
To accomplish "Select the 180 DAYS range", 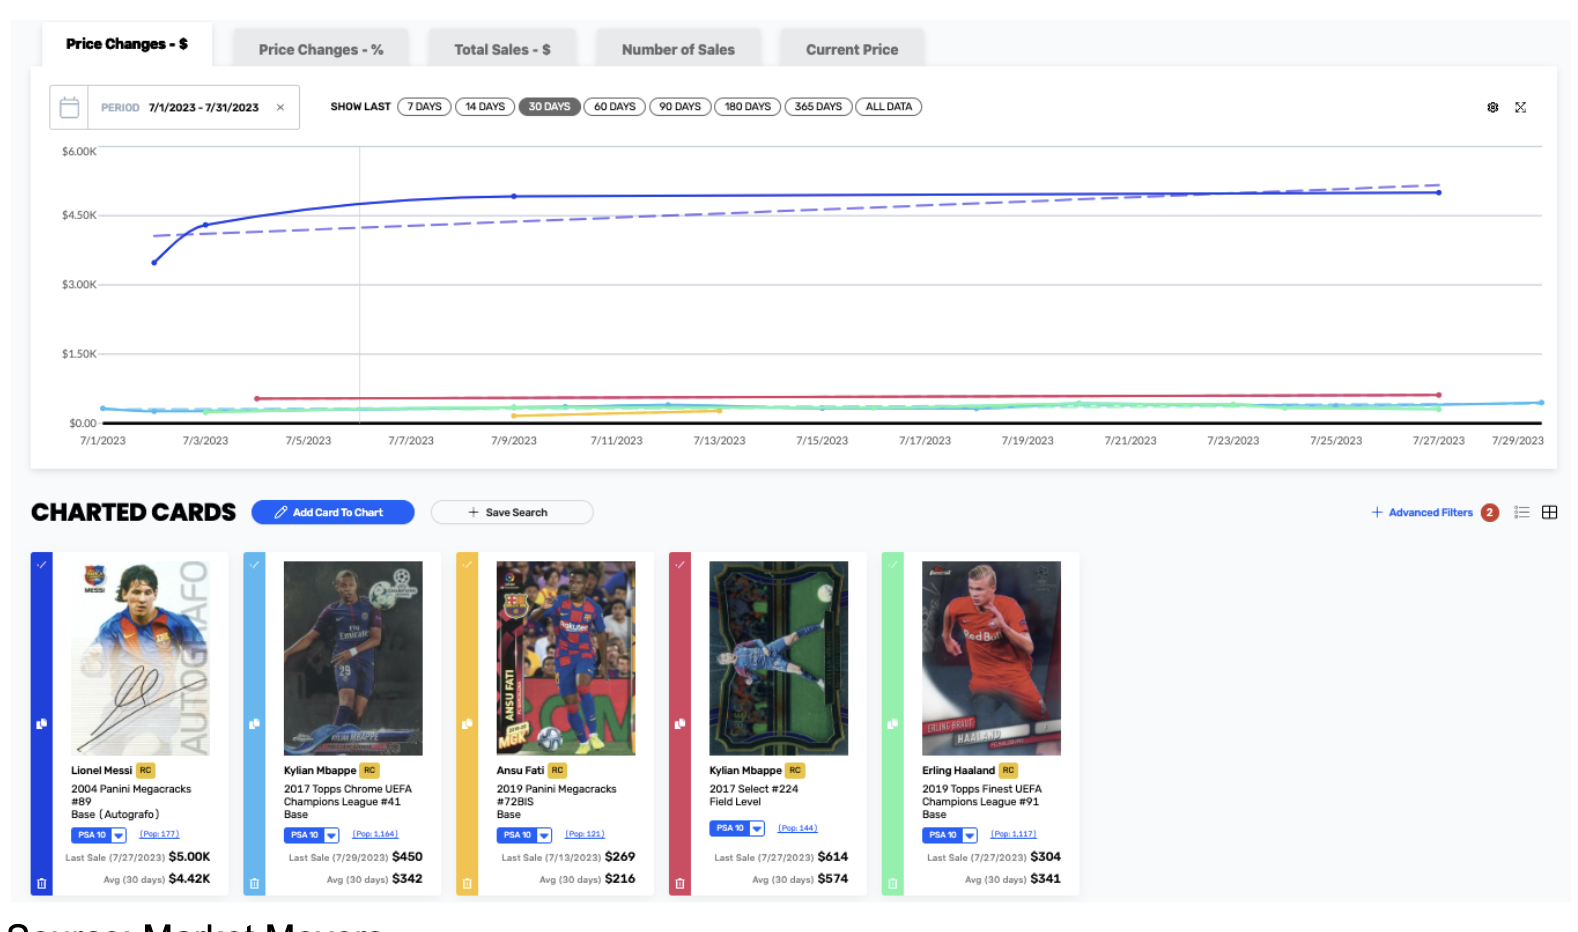I will [x=748, y=107].
